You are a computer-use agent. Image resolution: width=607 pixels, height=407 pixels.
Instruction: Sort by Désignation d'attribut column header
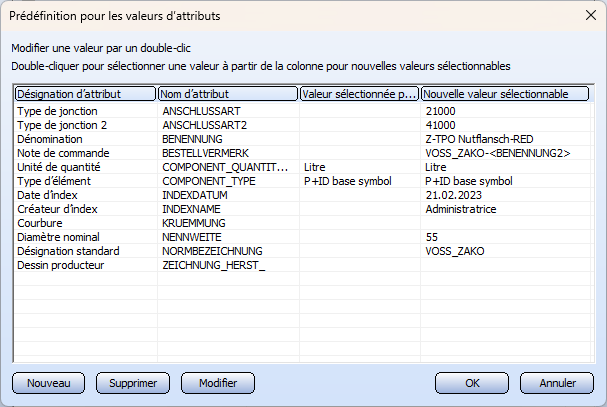point(85,94)
